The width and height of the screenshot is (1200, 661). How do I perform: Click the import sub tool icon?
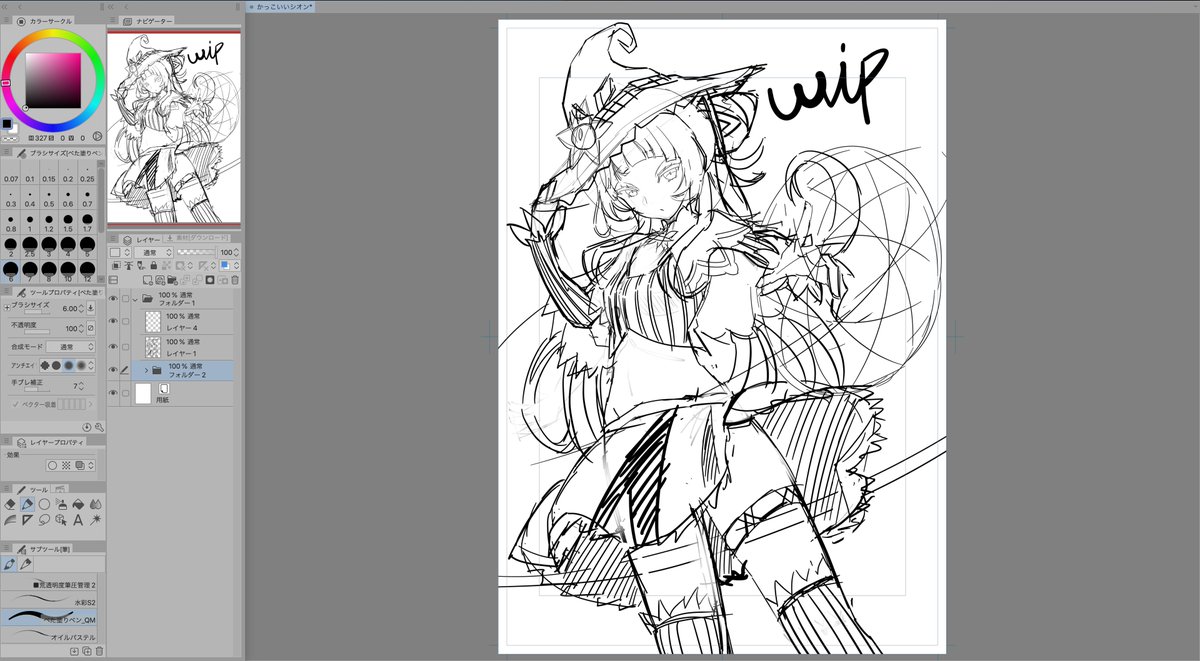tap(74, 651)
